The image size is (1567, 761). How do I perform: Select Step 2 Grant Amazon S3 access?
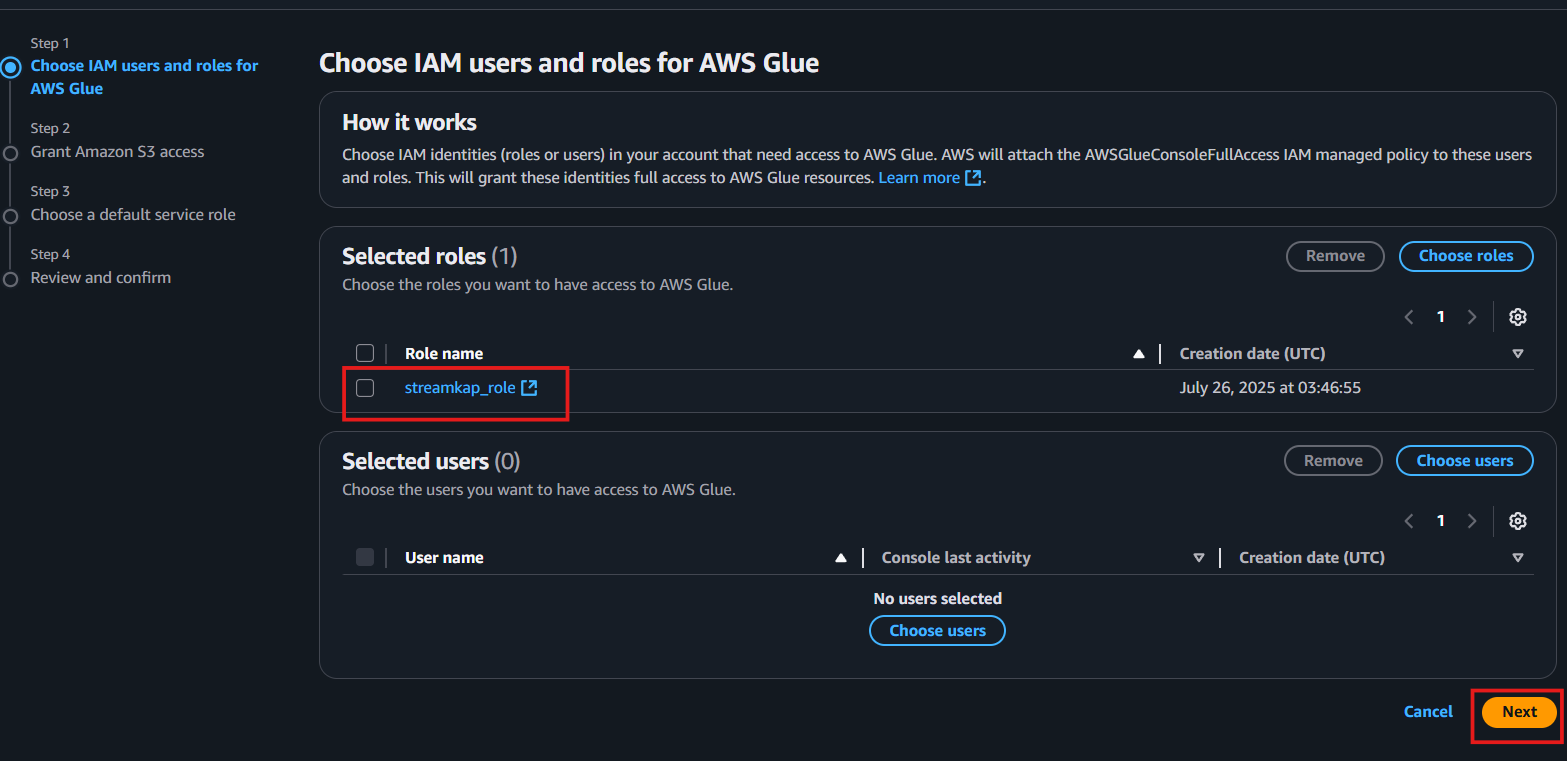pos(117,152)
